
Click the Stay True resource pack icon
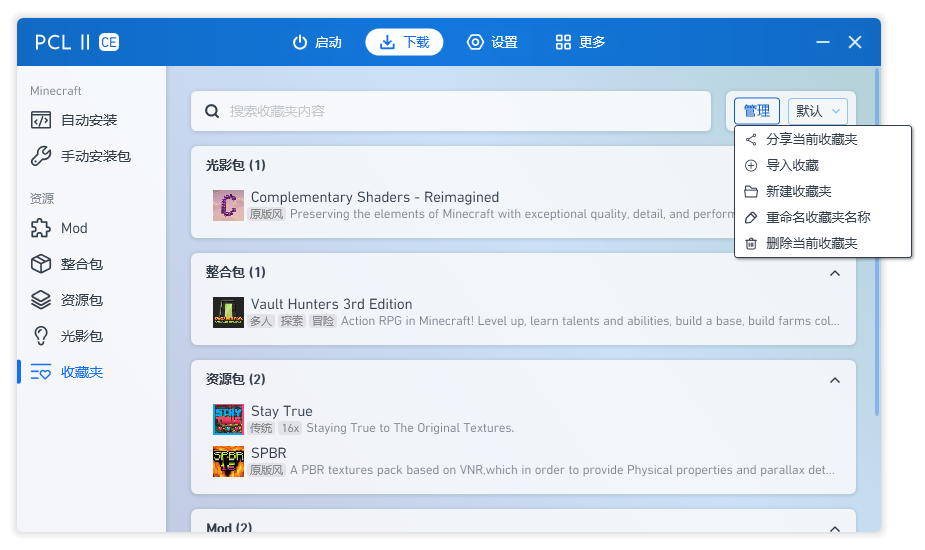pos(228,419)
